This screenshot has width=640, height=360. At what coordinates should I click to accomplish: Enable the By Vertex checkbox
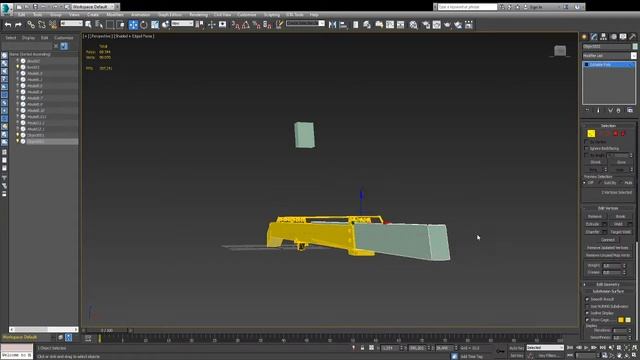coord(587,142)
